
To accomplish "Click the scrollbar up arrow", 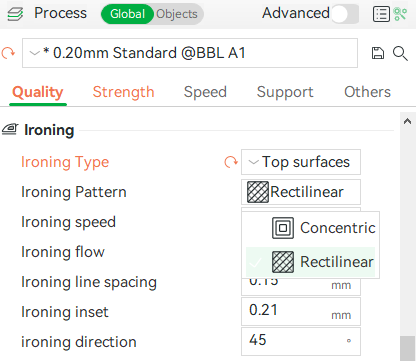I will (407, 121).
